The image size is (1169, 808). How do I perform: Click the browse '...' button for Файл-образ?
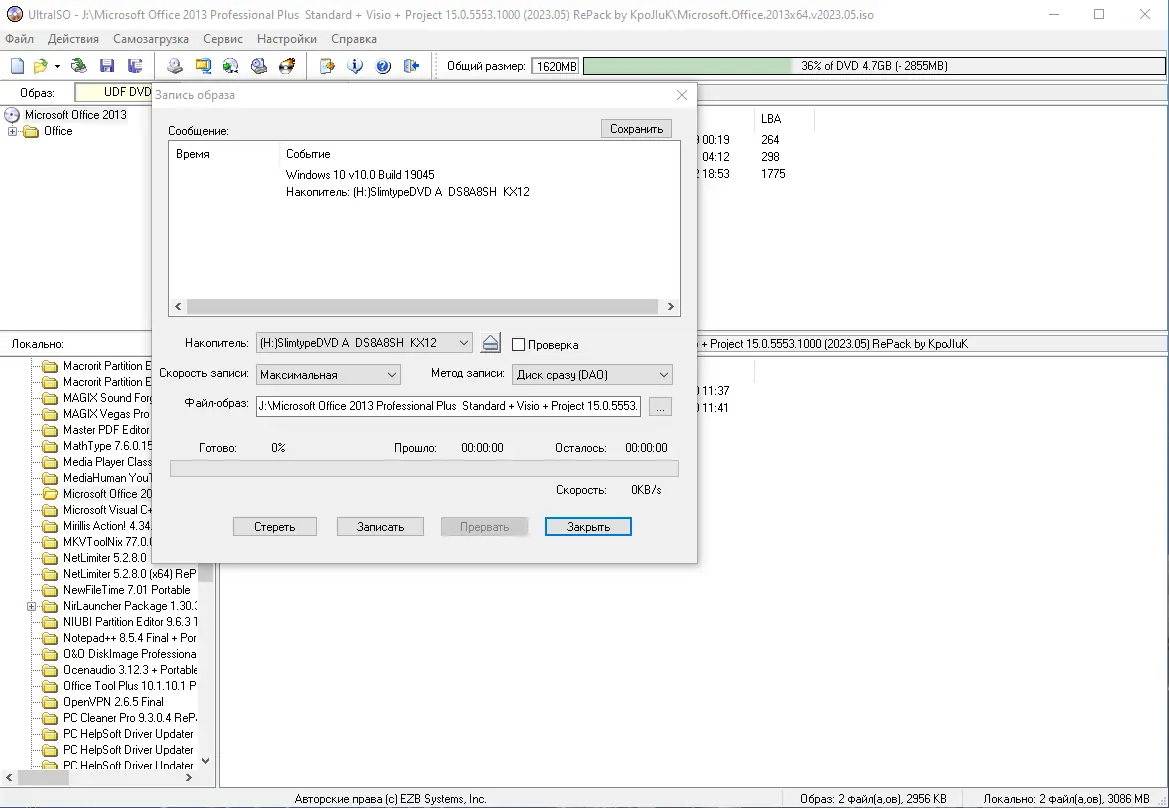tap(660, 406)
